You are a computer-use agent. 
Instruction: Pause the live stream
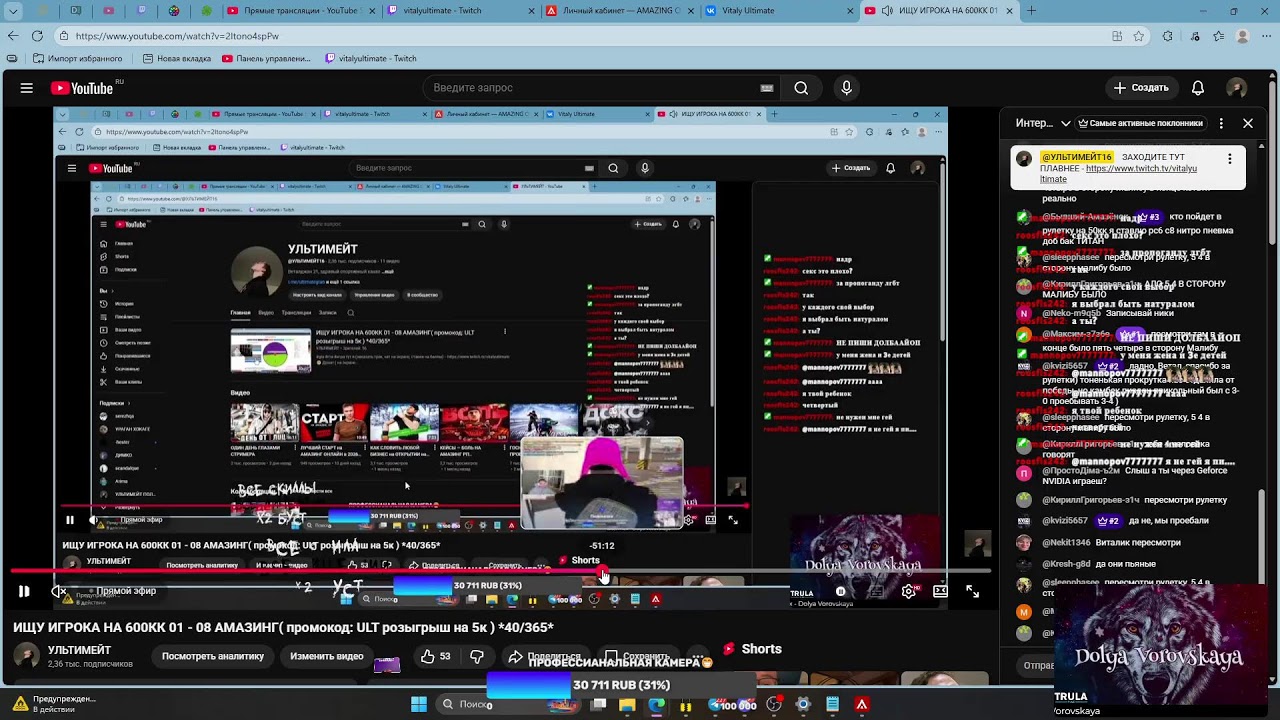pyautogui.click(x=24, y=591)
